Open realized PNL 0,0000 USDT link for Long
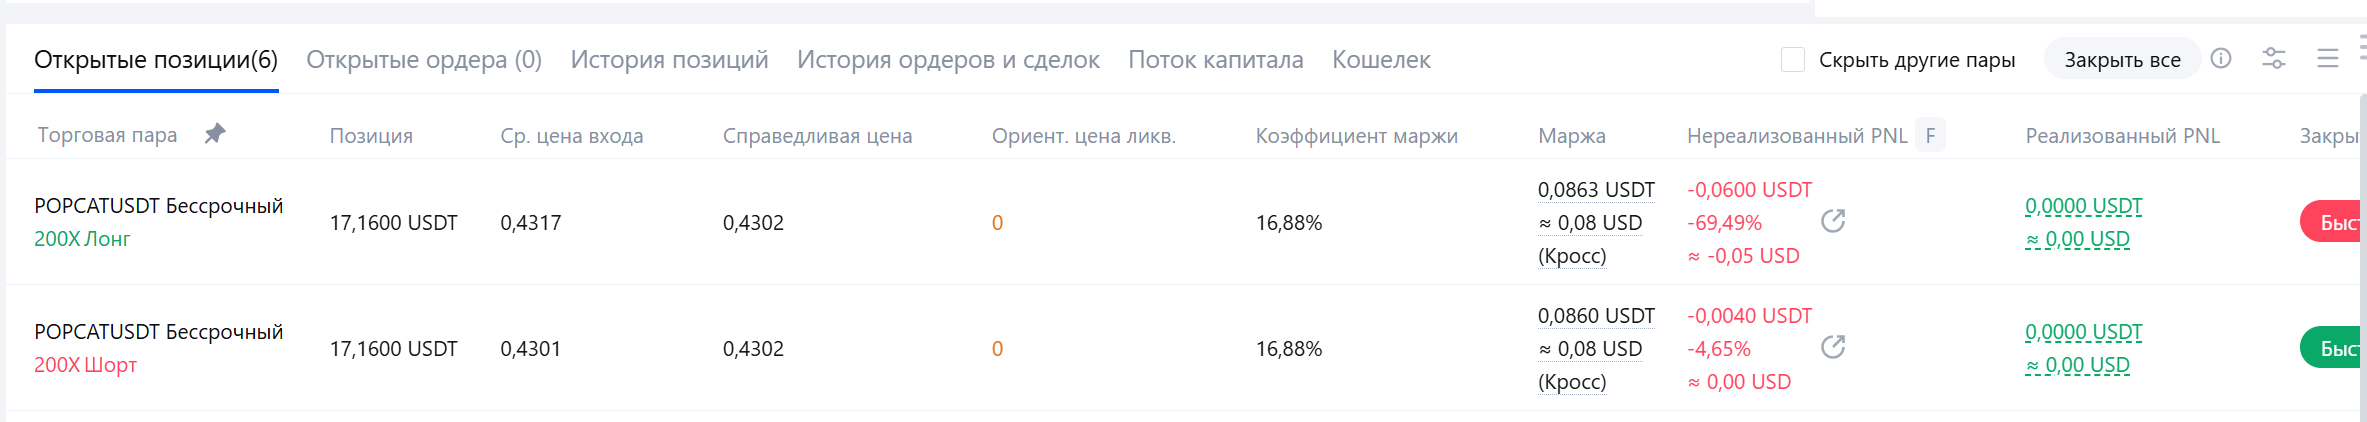This screenshot has height=422, width=2367. 2083,206
